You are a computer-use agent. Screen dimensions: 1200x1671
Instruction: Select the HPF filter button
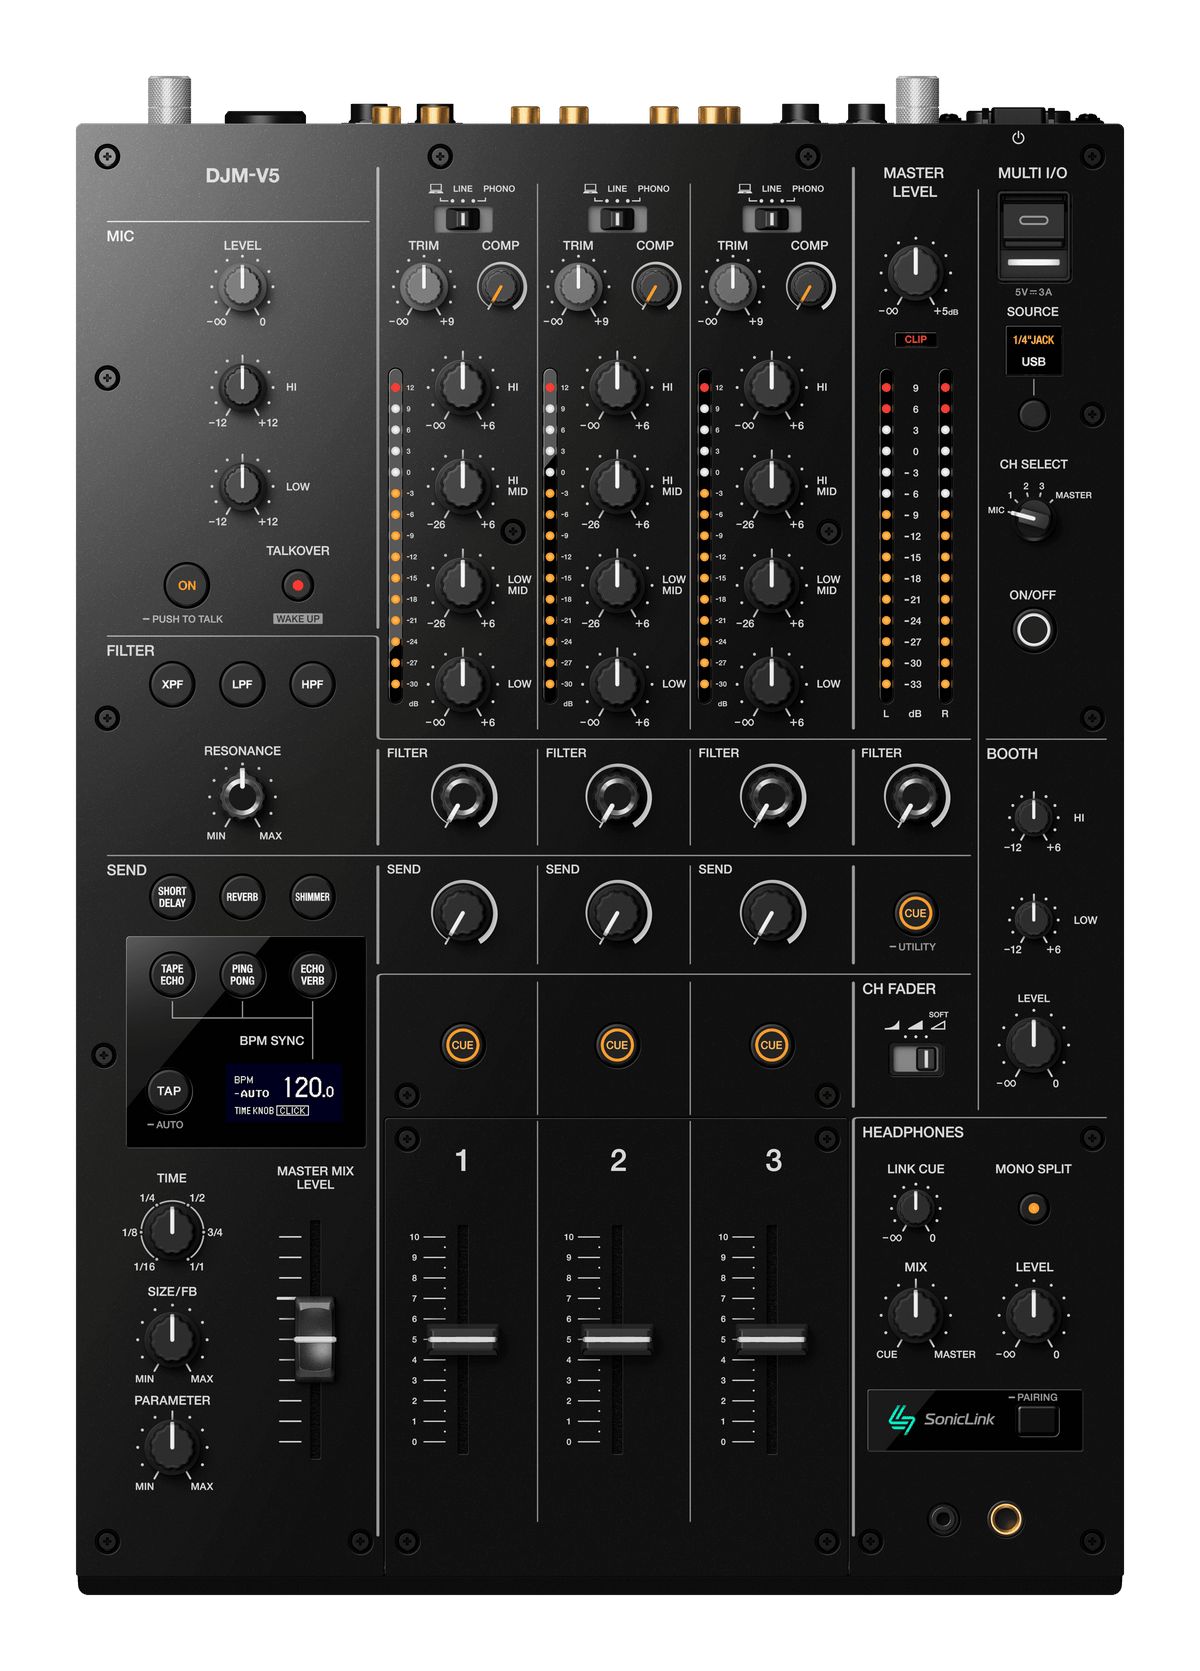(x=312, y=684)
